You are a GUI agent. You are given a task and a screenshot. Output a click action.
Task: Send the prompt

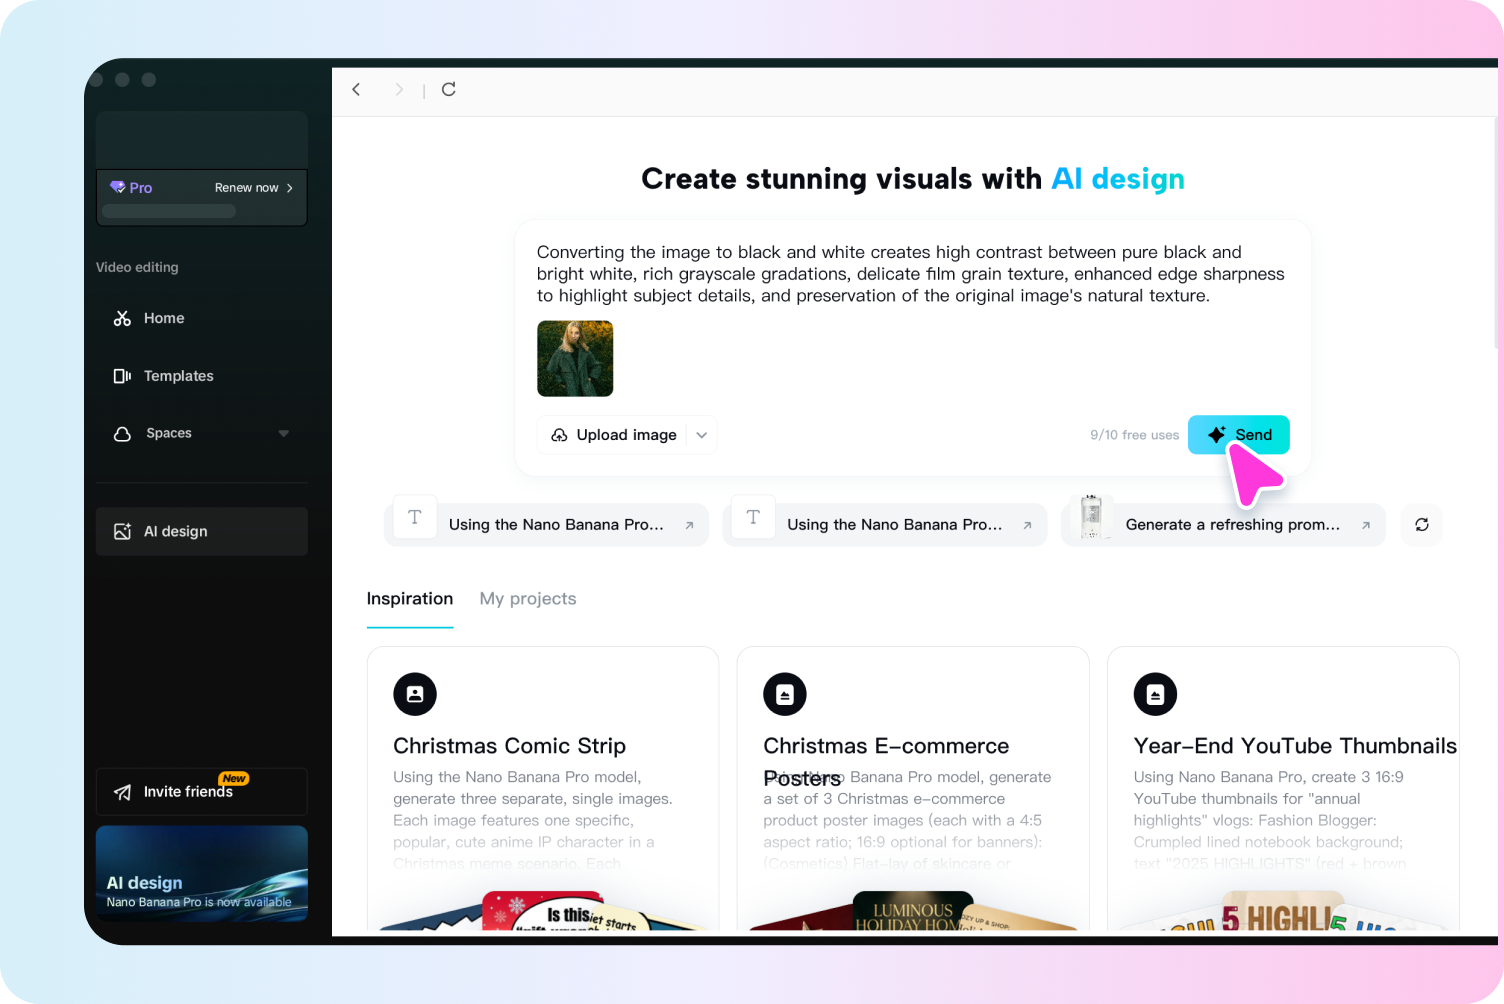pos(1239,435)
